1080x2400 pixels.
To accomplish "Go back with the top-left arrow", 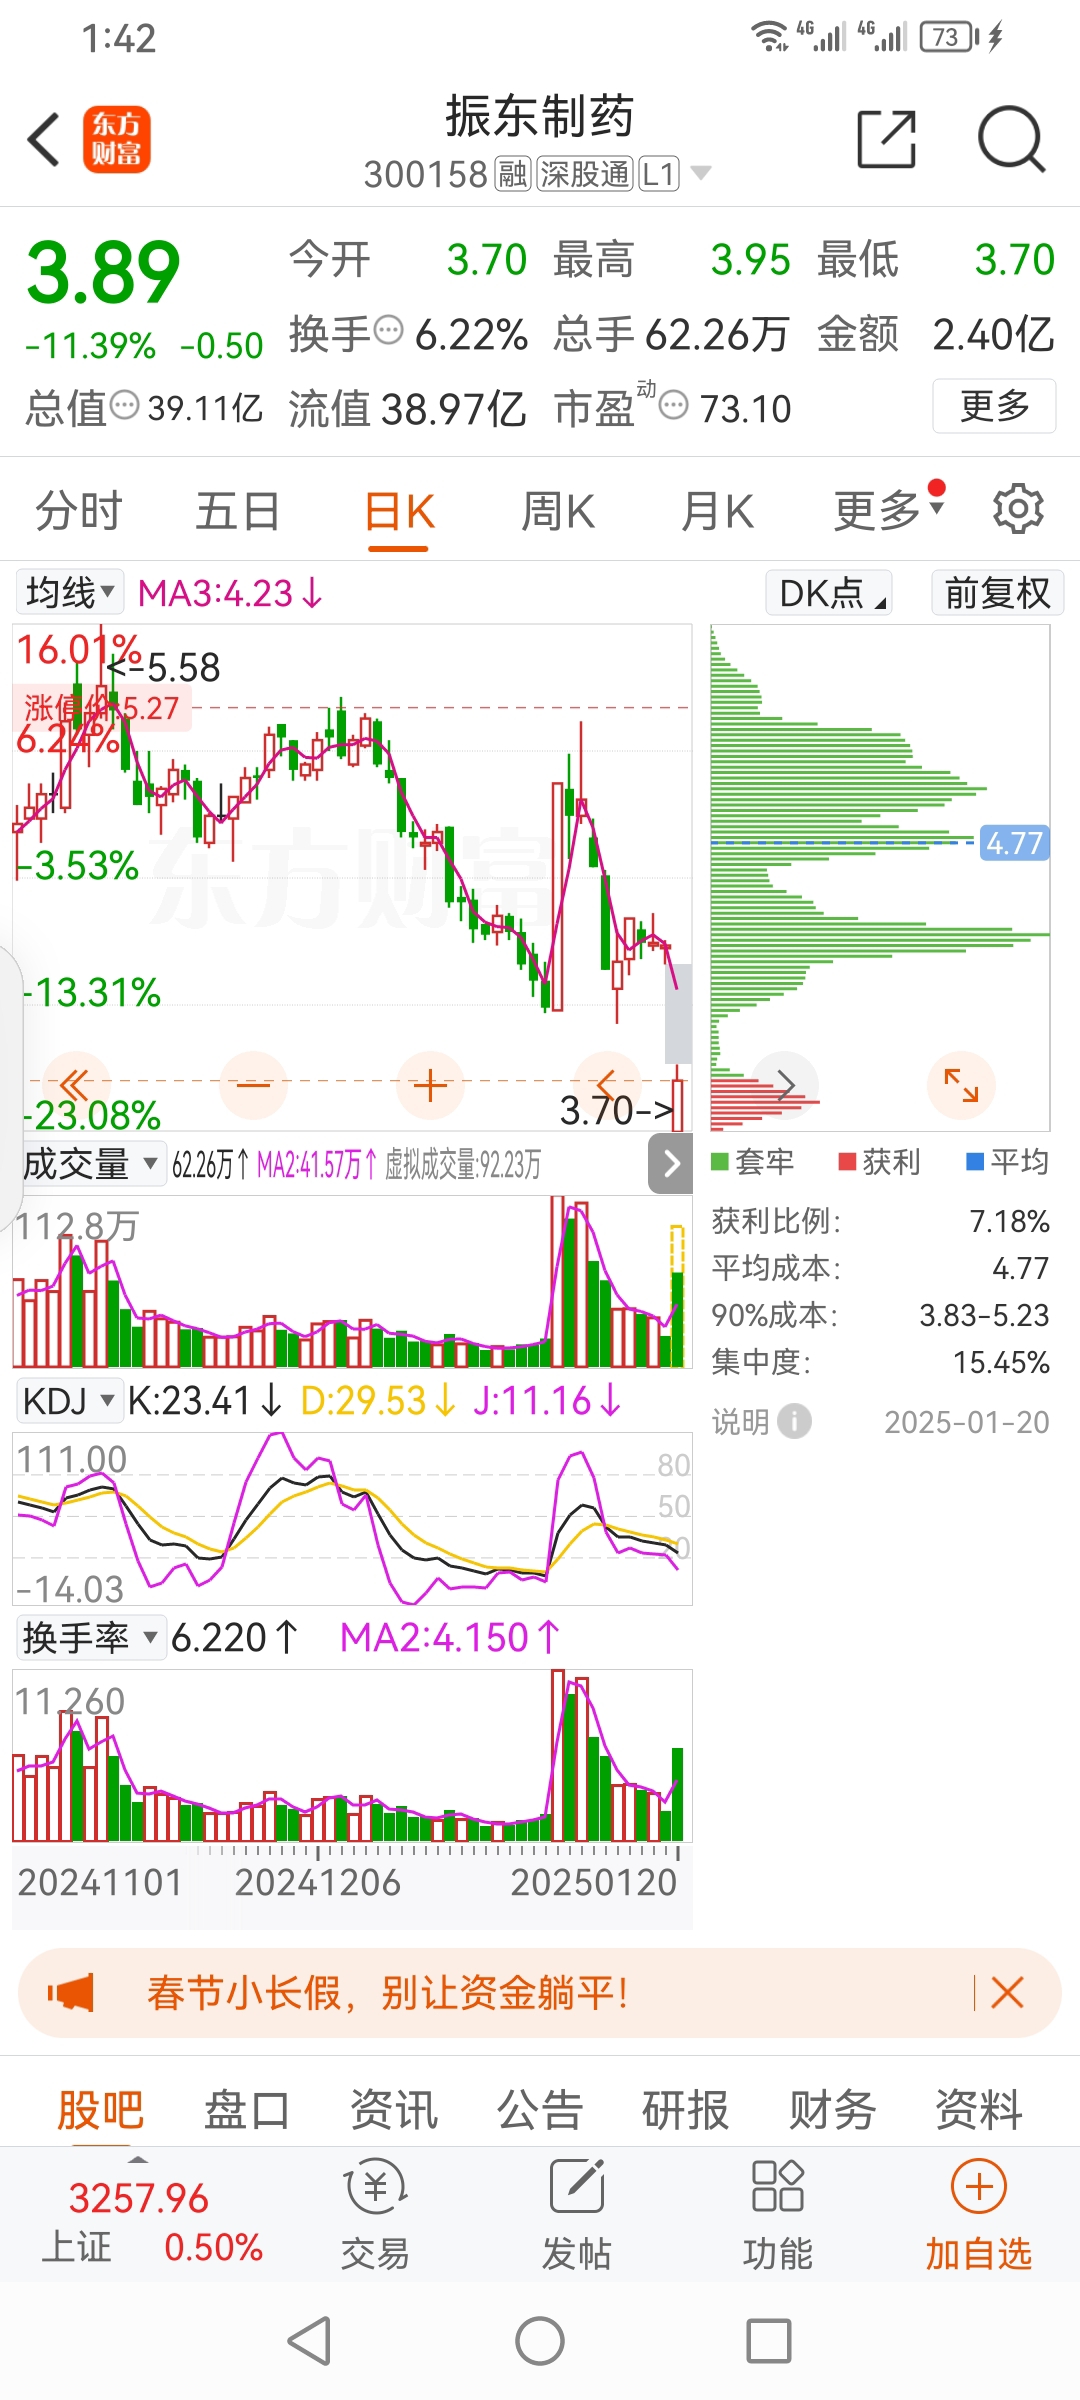I will pyautogui.click(x=44, y=139).
